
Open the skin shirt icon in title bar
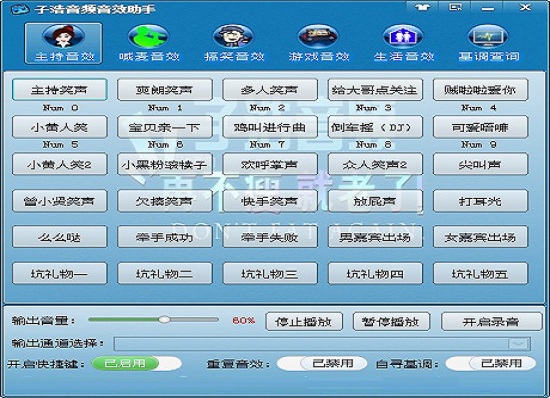(x=422, y=7)
